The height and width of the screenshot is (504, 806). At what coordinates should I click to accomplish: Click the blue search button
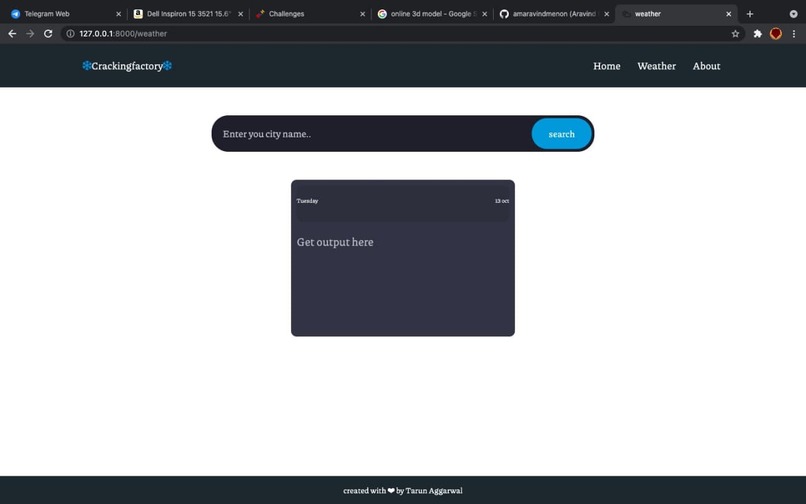click(x=561, y=134)
